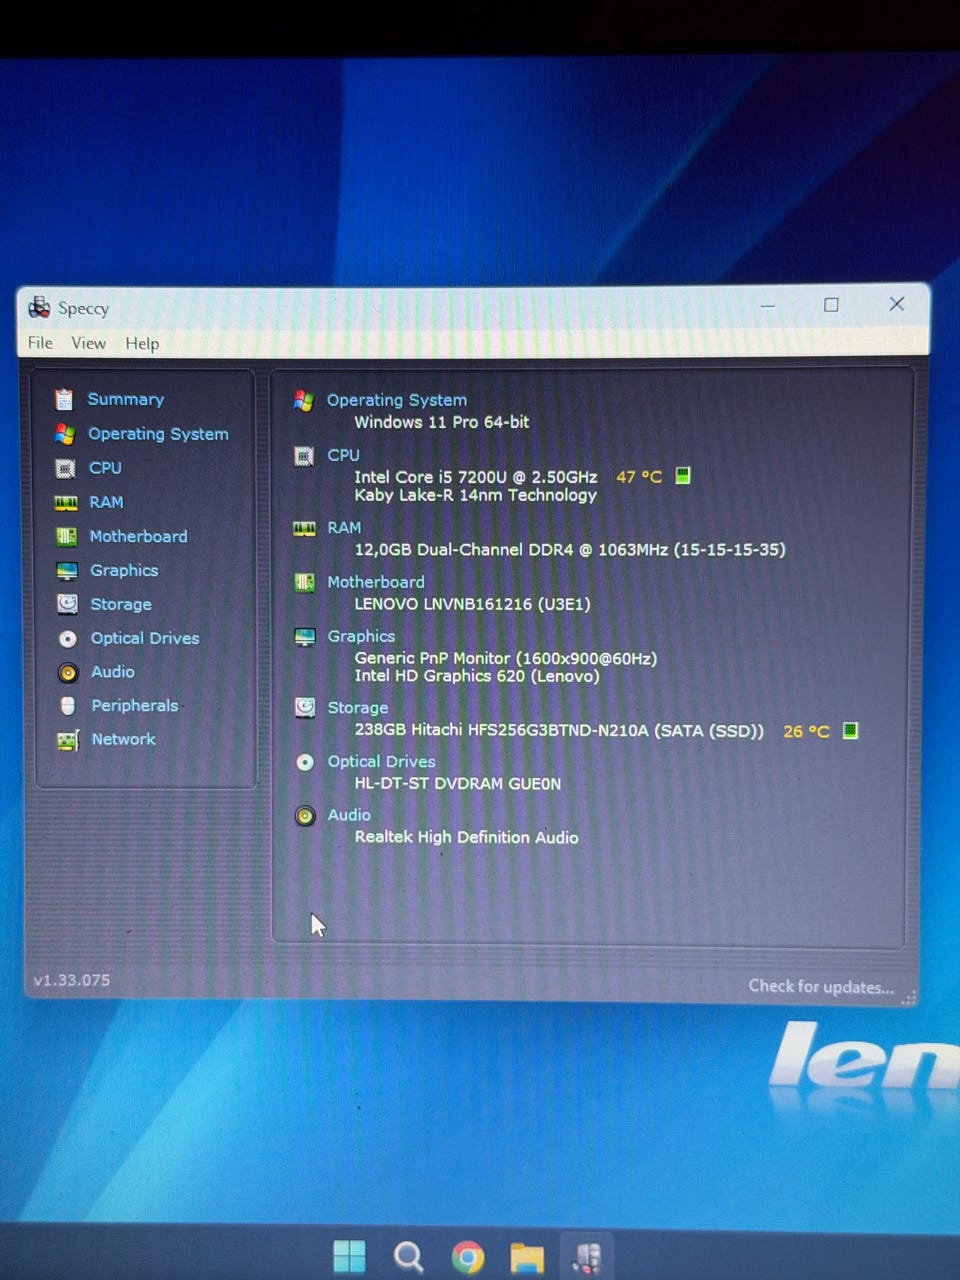The width and height of the screenshot is (960, 1280).
Task: Select Operating System in the sidebar
Action: pyautogui.click(x=158, y=434)
